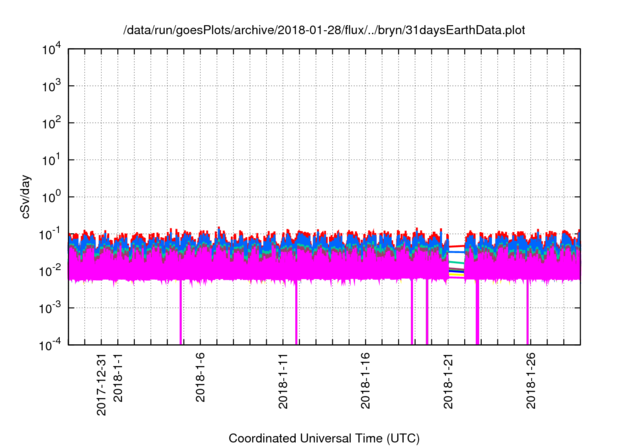Click the magenta dropout spike before 2018-1-6
Image resolution: width=640 pixels, height=448 pixels.
click(x=181, y=312)
